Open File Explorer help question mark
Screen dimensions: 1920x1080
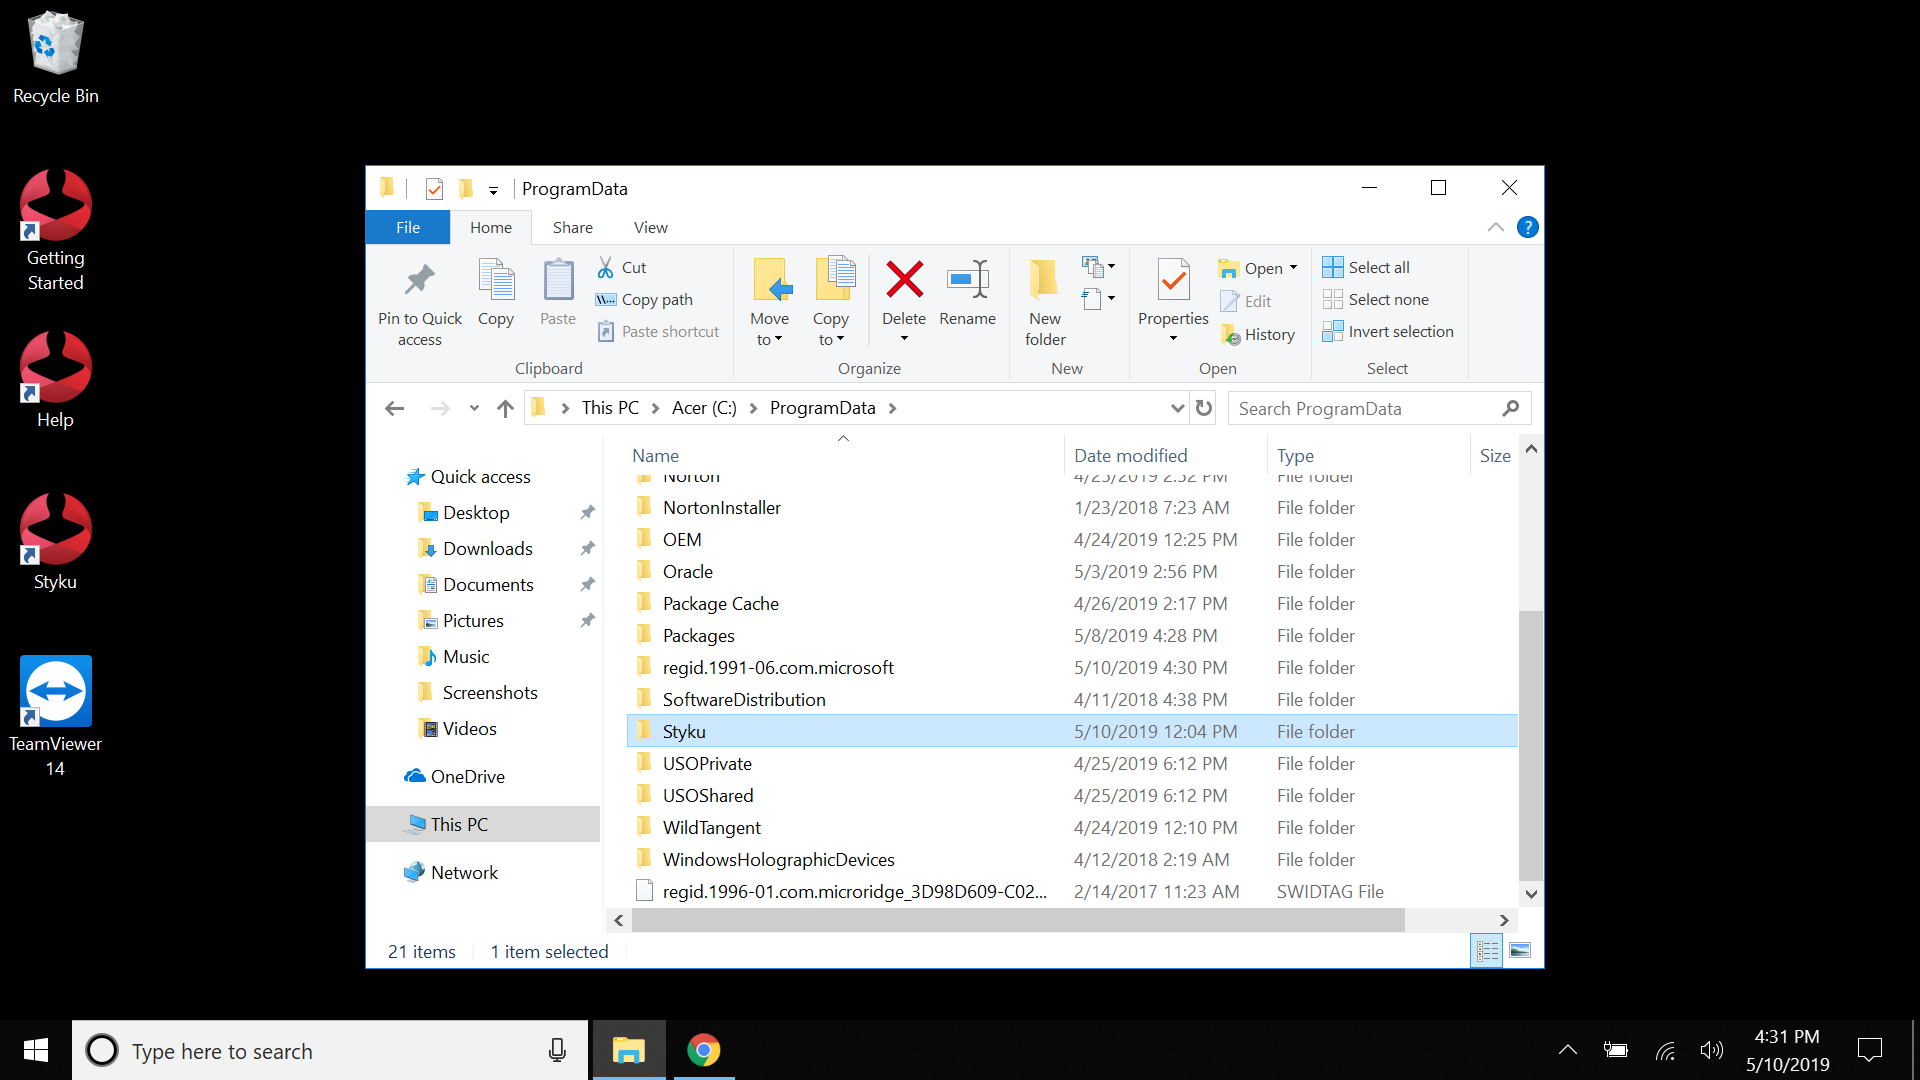[x=1527, y=227]
